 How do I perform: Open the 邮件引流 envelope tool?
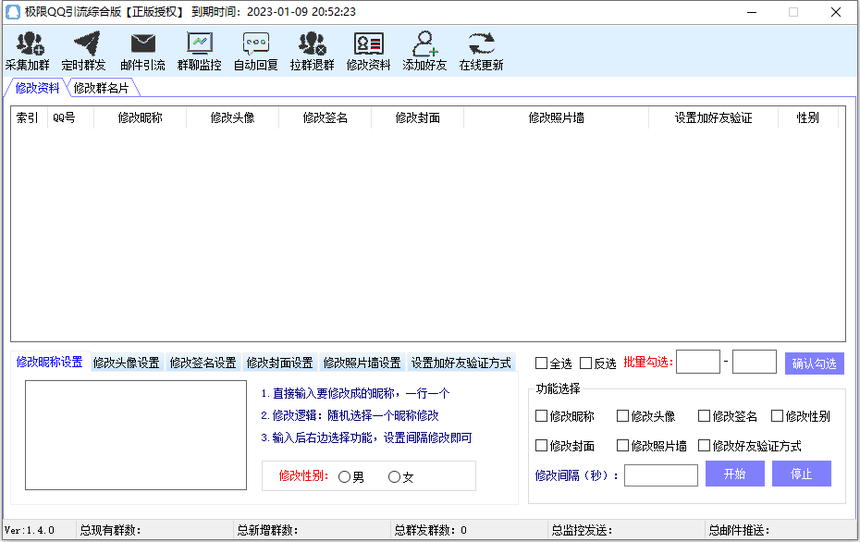(143, 51)
